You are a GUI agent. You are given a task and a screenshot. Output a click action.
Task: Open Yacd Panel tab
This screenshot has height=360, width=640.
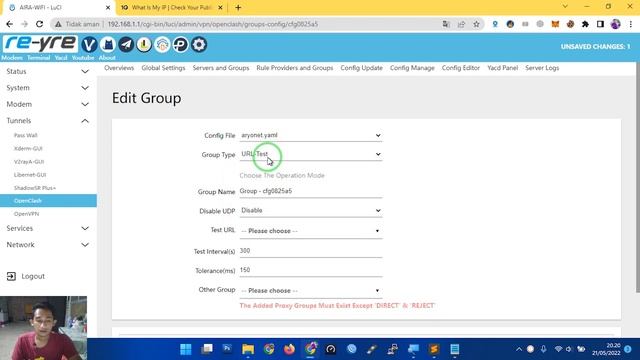pos(502,68)
